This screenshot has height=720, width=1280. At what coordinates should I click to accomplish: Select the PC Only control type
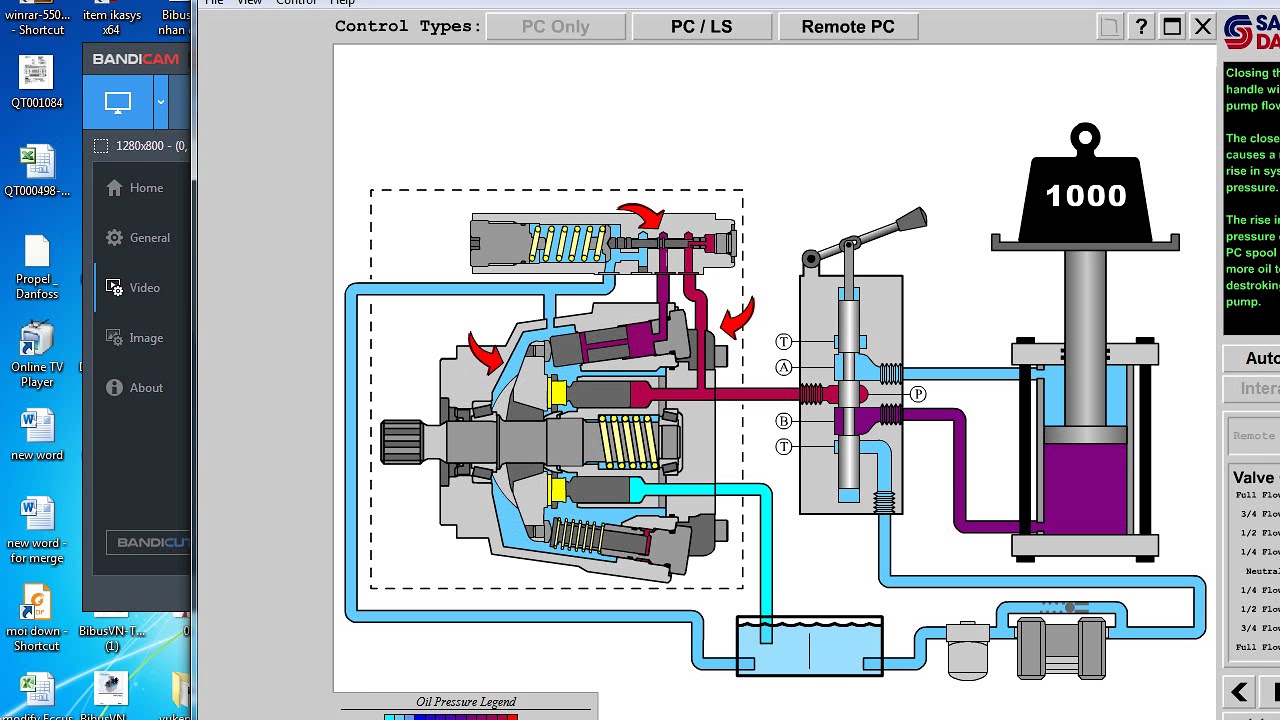point(556,27)
